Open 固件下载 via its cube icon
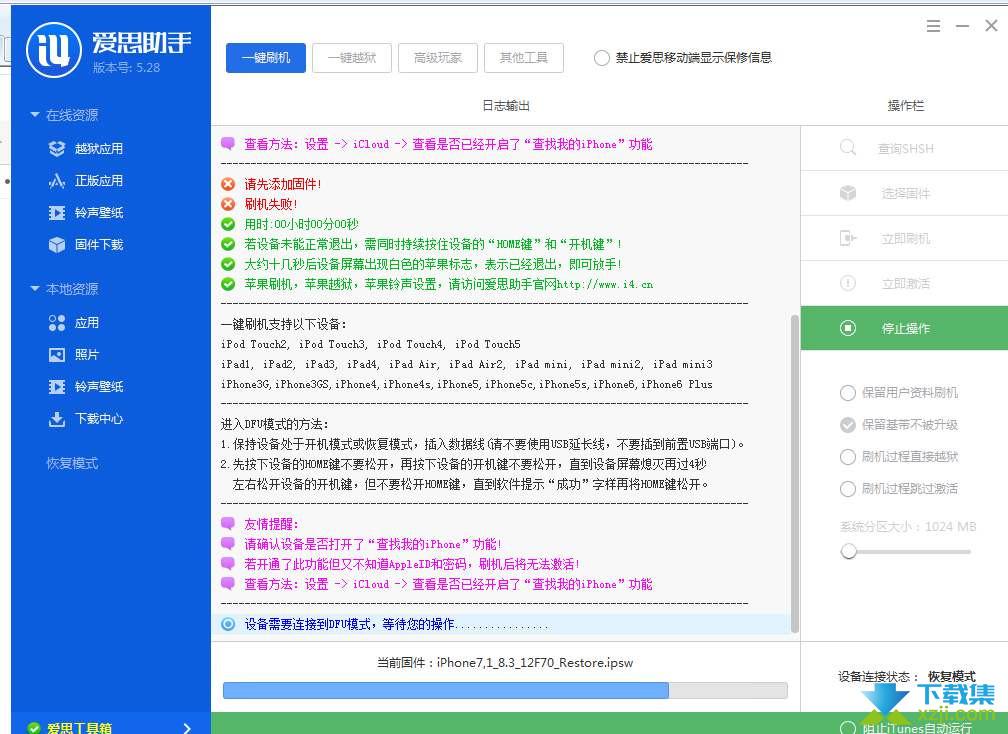The width and height of the screenshot is (1008, 734). [x=57, y=244]
